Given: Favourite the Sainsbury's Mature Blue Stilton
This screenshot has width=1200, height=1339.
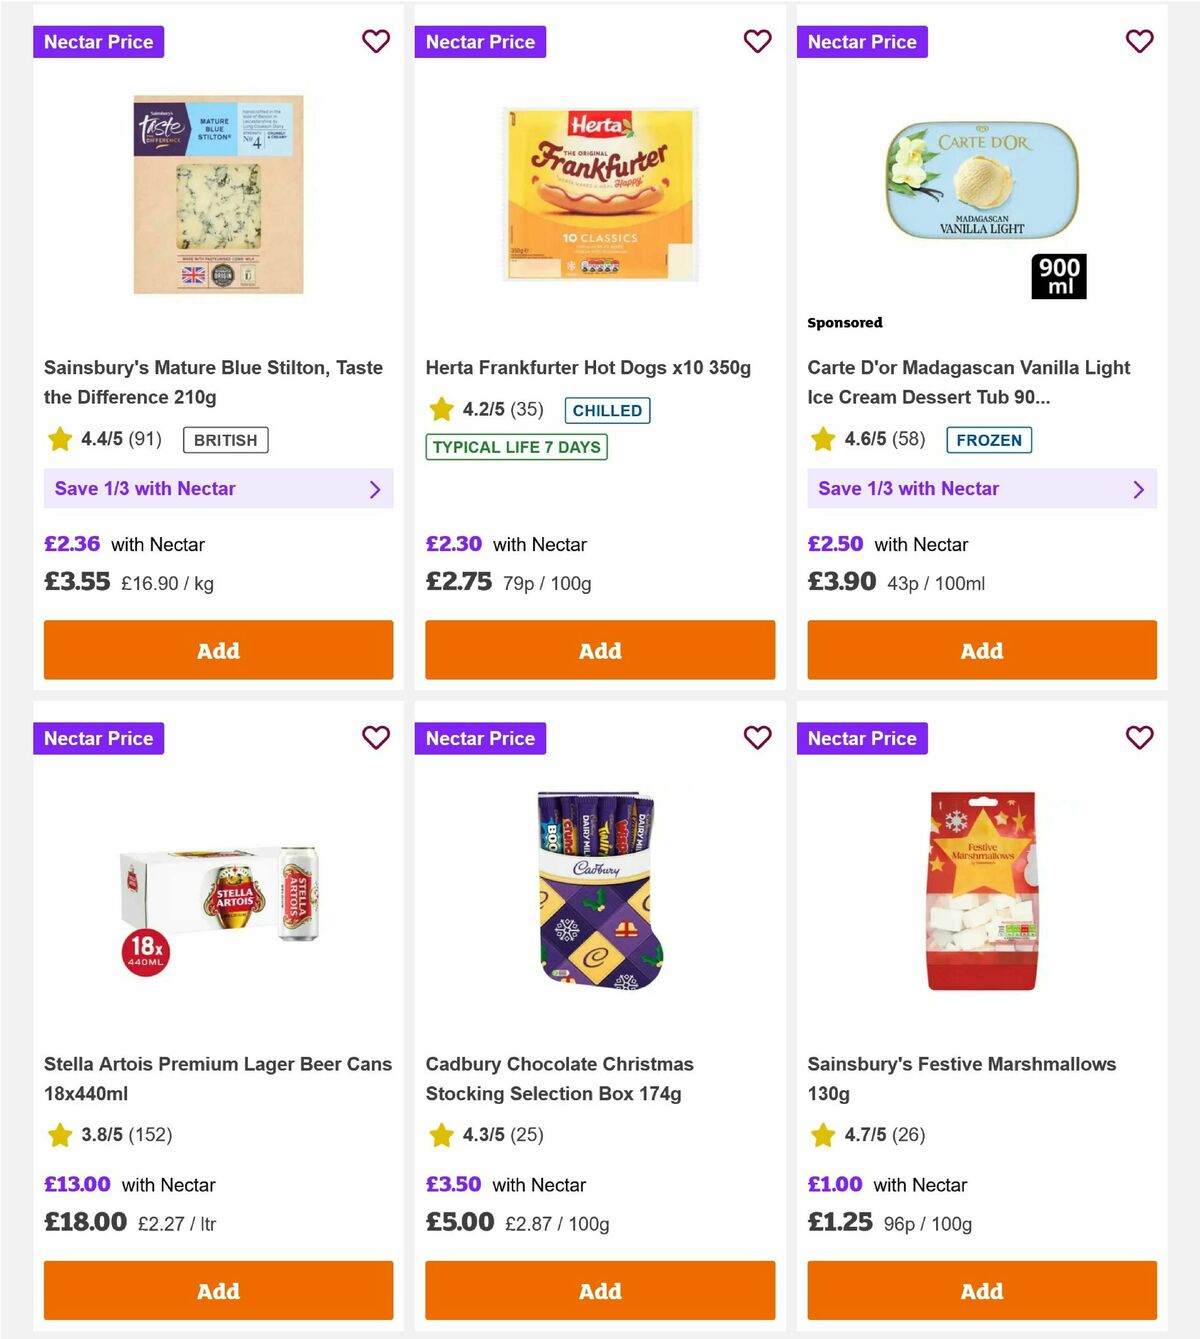Looking at the screenshot, I should point(376,41).
